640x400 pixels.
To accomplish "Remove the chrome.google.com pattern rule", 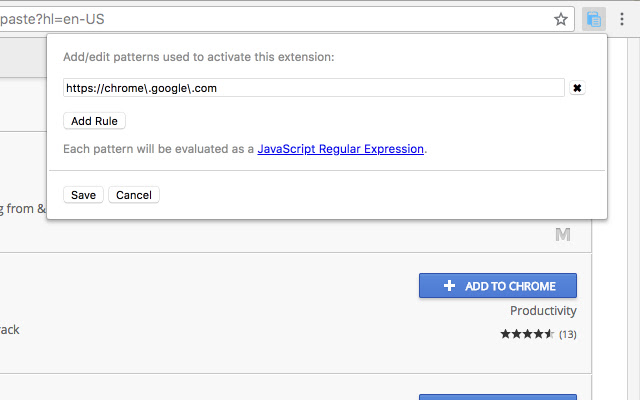I will coord(577,88).
